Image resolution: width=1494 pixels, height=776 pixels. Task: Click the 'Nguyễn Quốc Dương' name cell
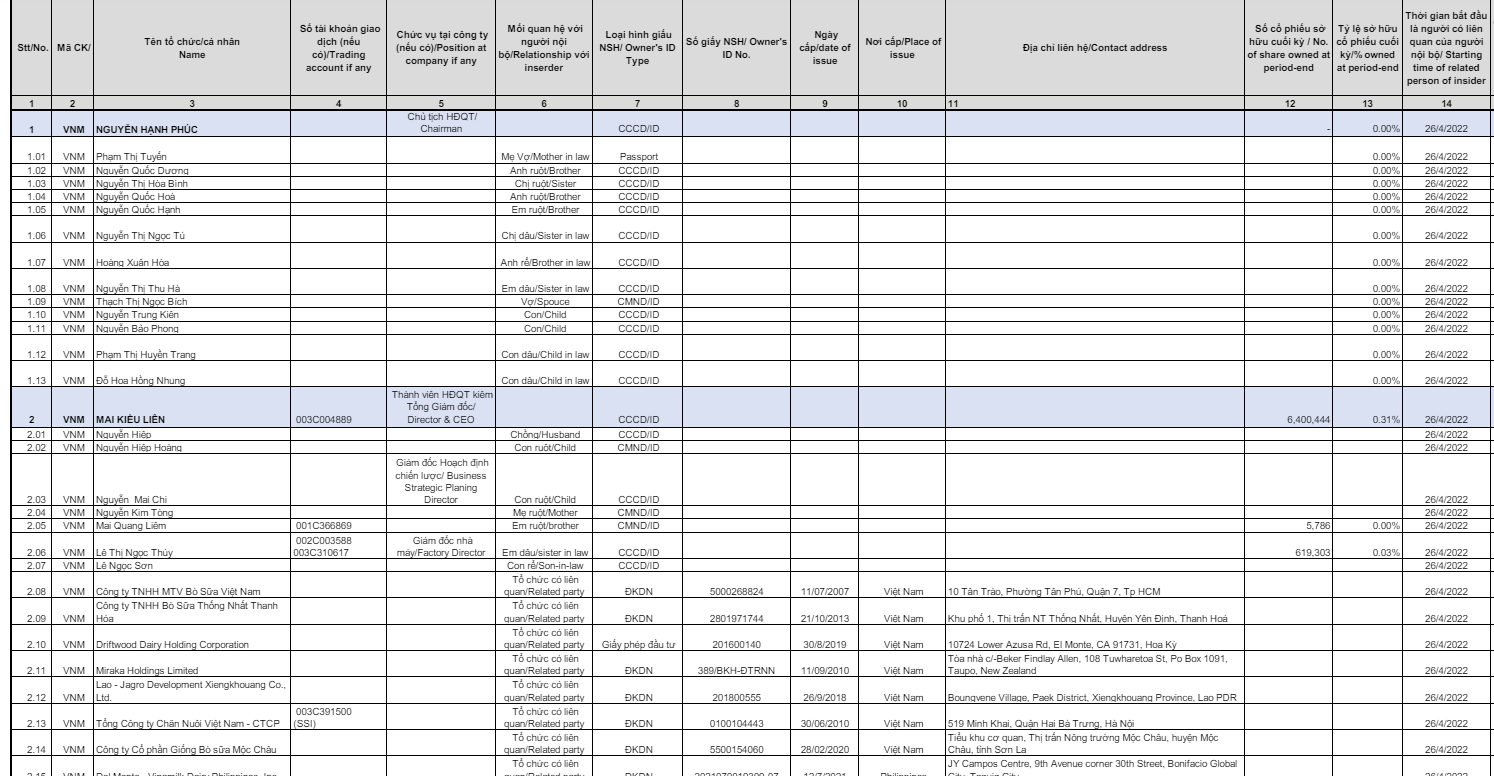[190, 171]
